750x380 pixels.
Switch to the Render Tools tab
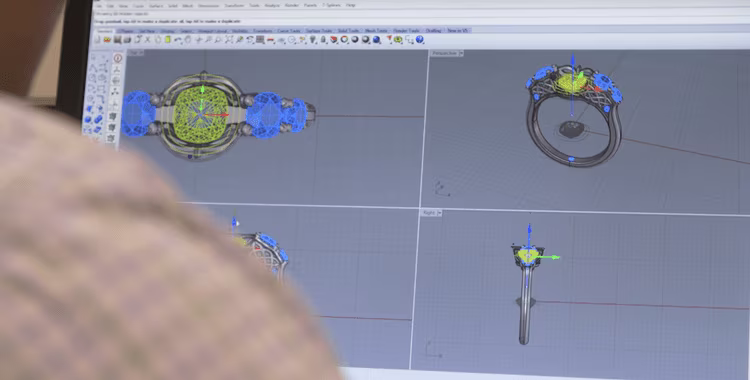pos(406,31)
